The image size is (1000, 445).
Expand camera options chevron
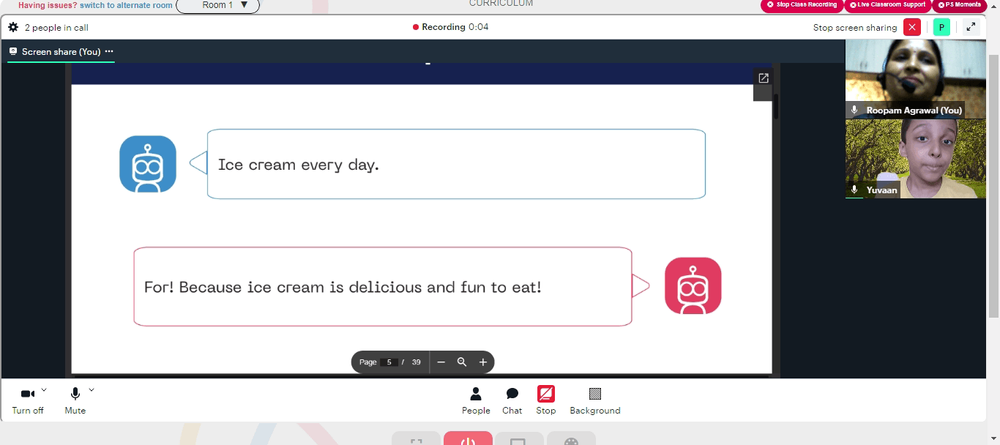(x=44, y=390)
